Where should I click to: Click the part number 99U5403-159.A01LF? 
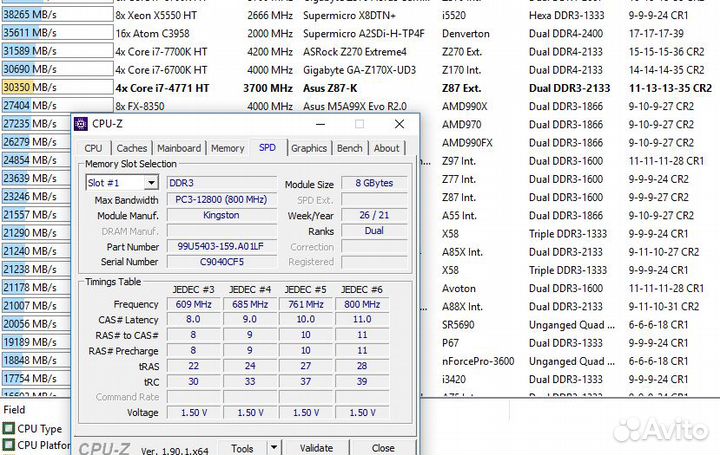click(x=222, y=247)
